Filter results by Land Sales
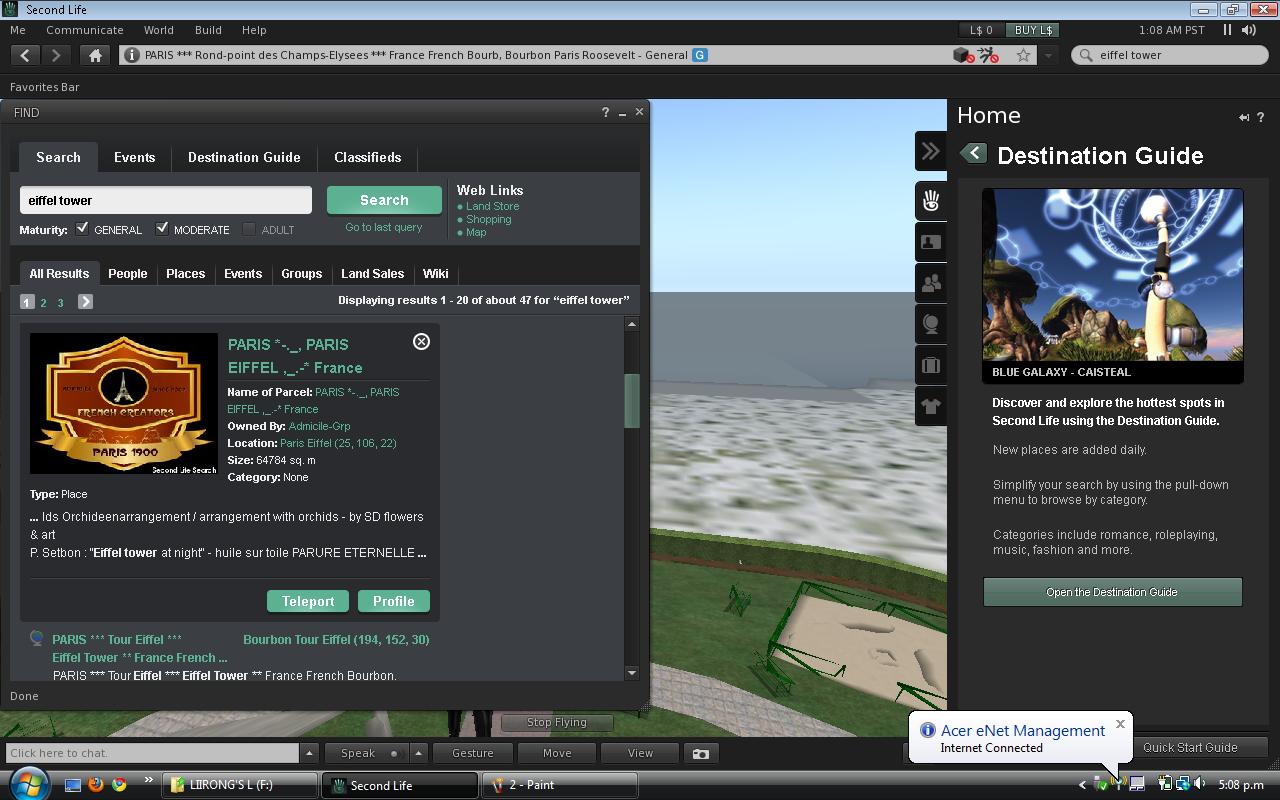The height and width of the screenshot is (800, 1280). pos(372,273)
